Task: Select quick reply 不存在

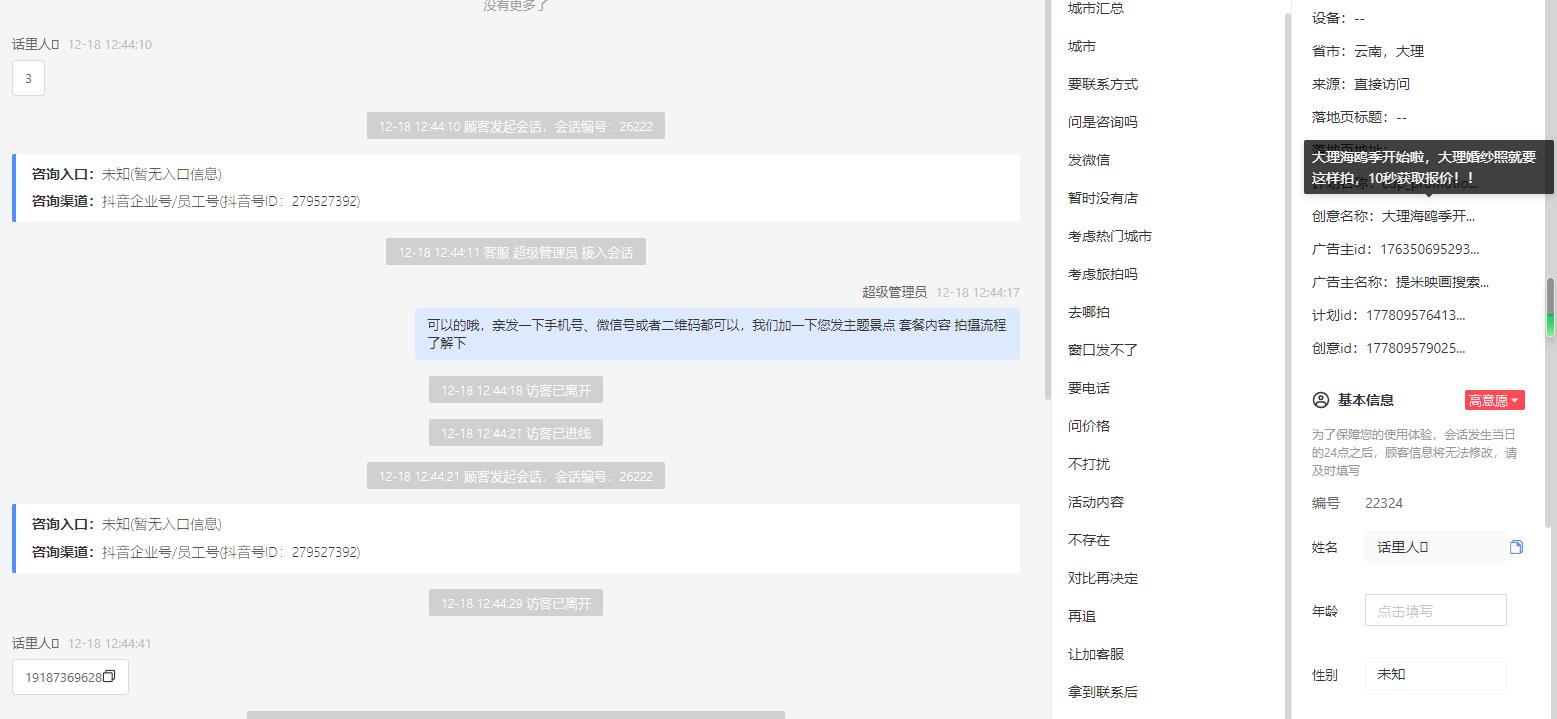Action: [x=1088, y=540]
